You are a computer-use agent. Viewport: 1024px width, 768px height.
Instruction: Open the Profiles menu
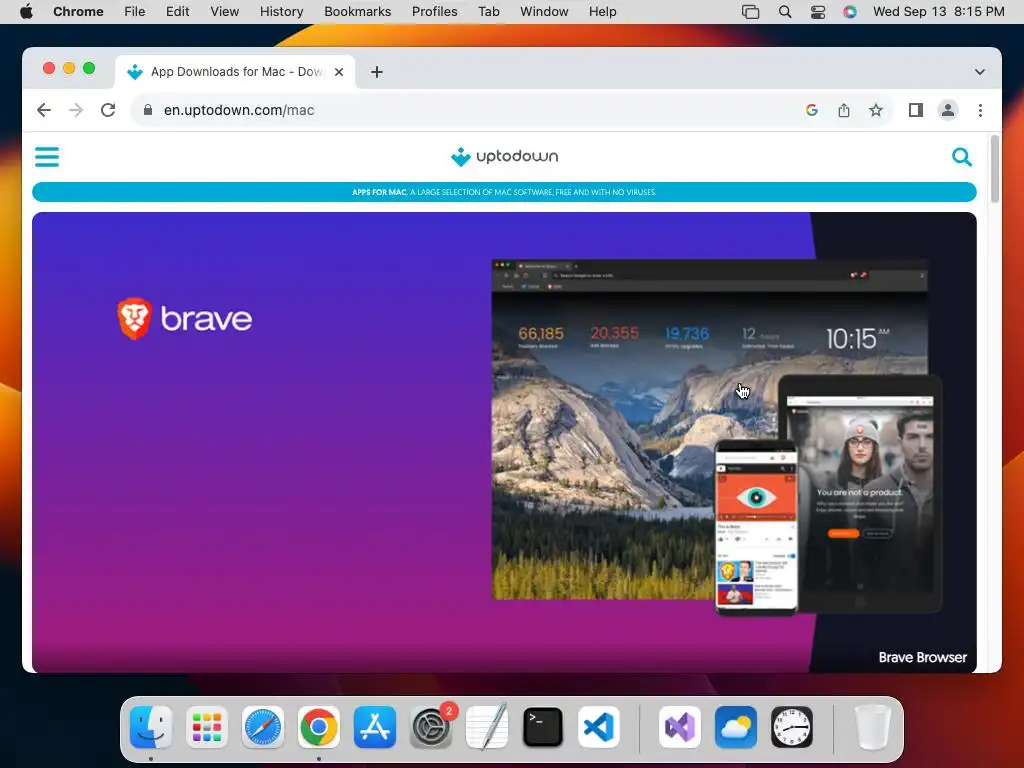434,12
